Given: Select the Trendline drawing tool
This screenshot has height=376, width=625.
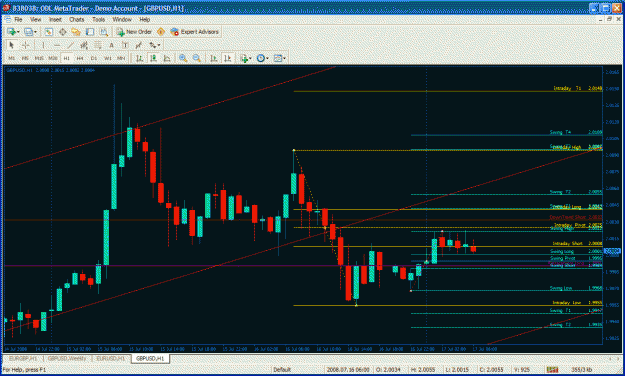Looking at the screenshot, I should [x=71, y=45].
